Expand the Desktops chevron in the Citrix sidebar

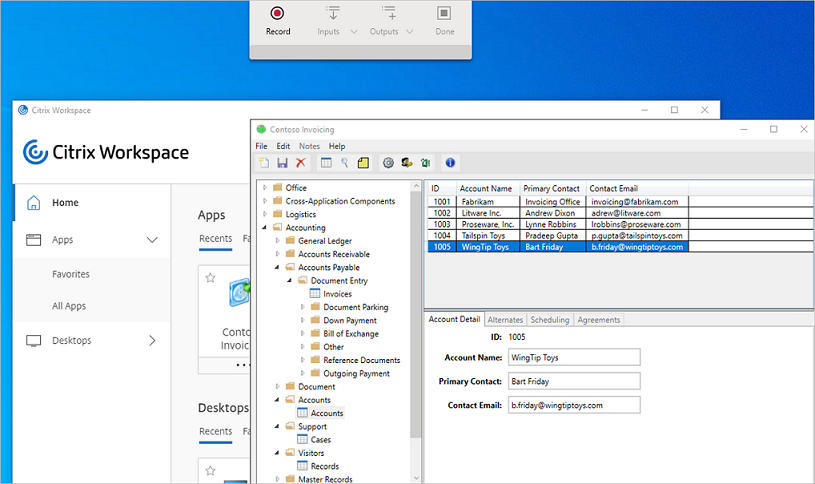152,341
